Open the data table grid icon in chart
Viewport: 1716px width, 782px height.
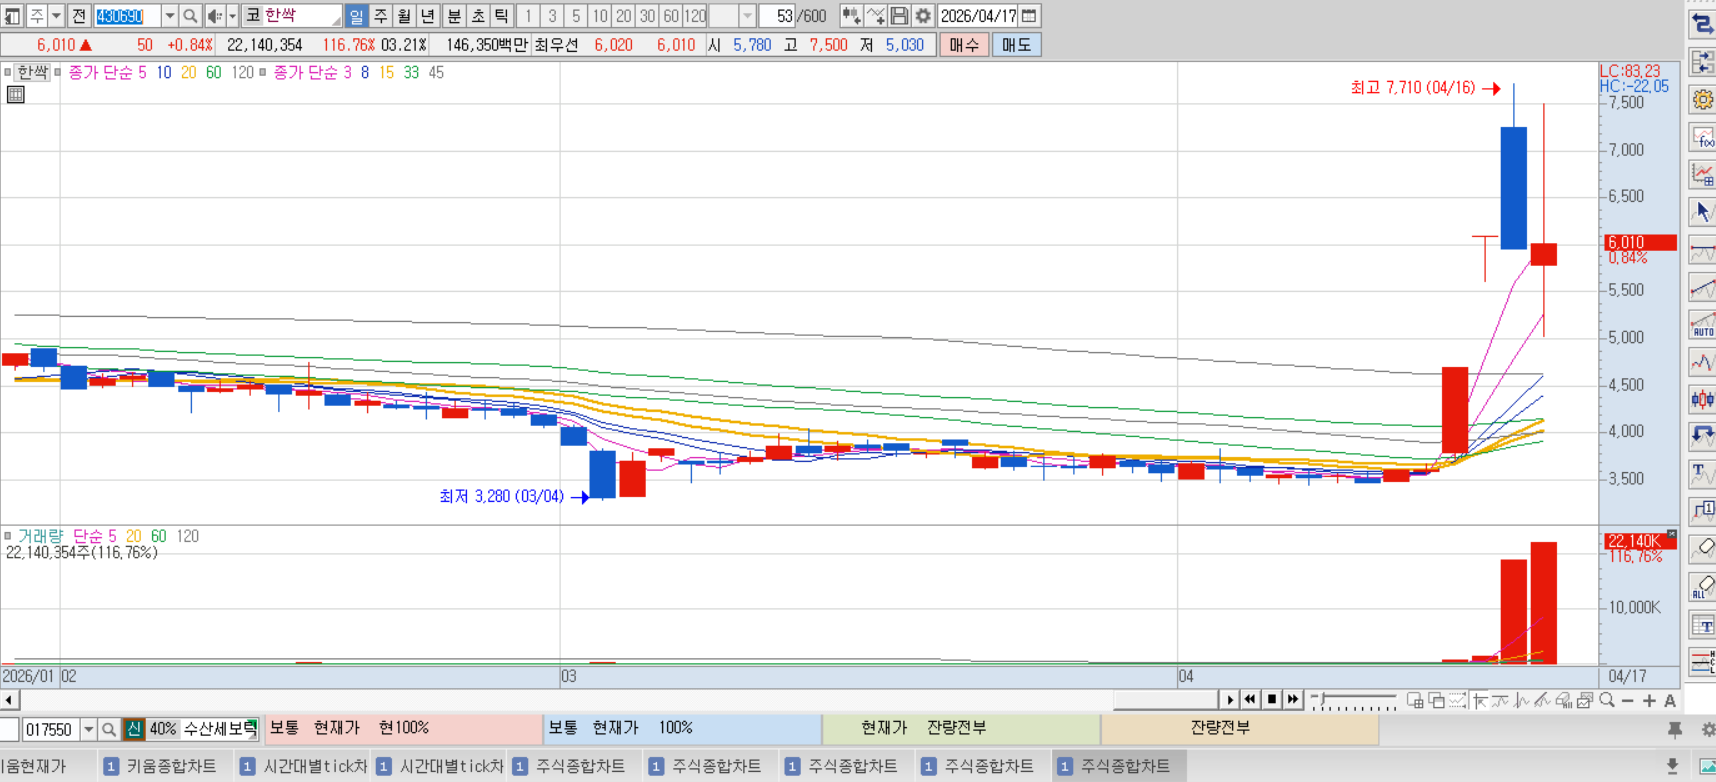click(16, 95)
